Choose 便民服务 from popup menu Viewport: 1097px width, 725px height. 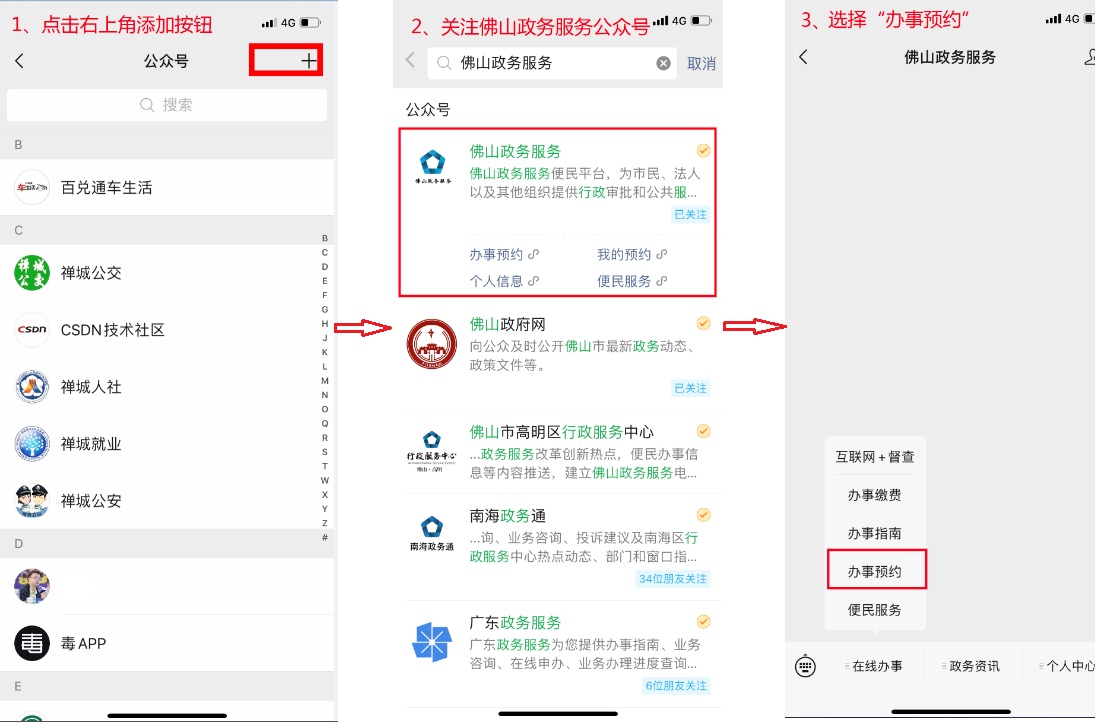pyautogui.click(x=875, y=610)
